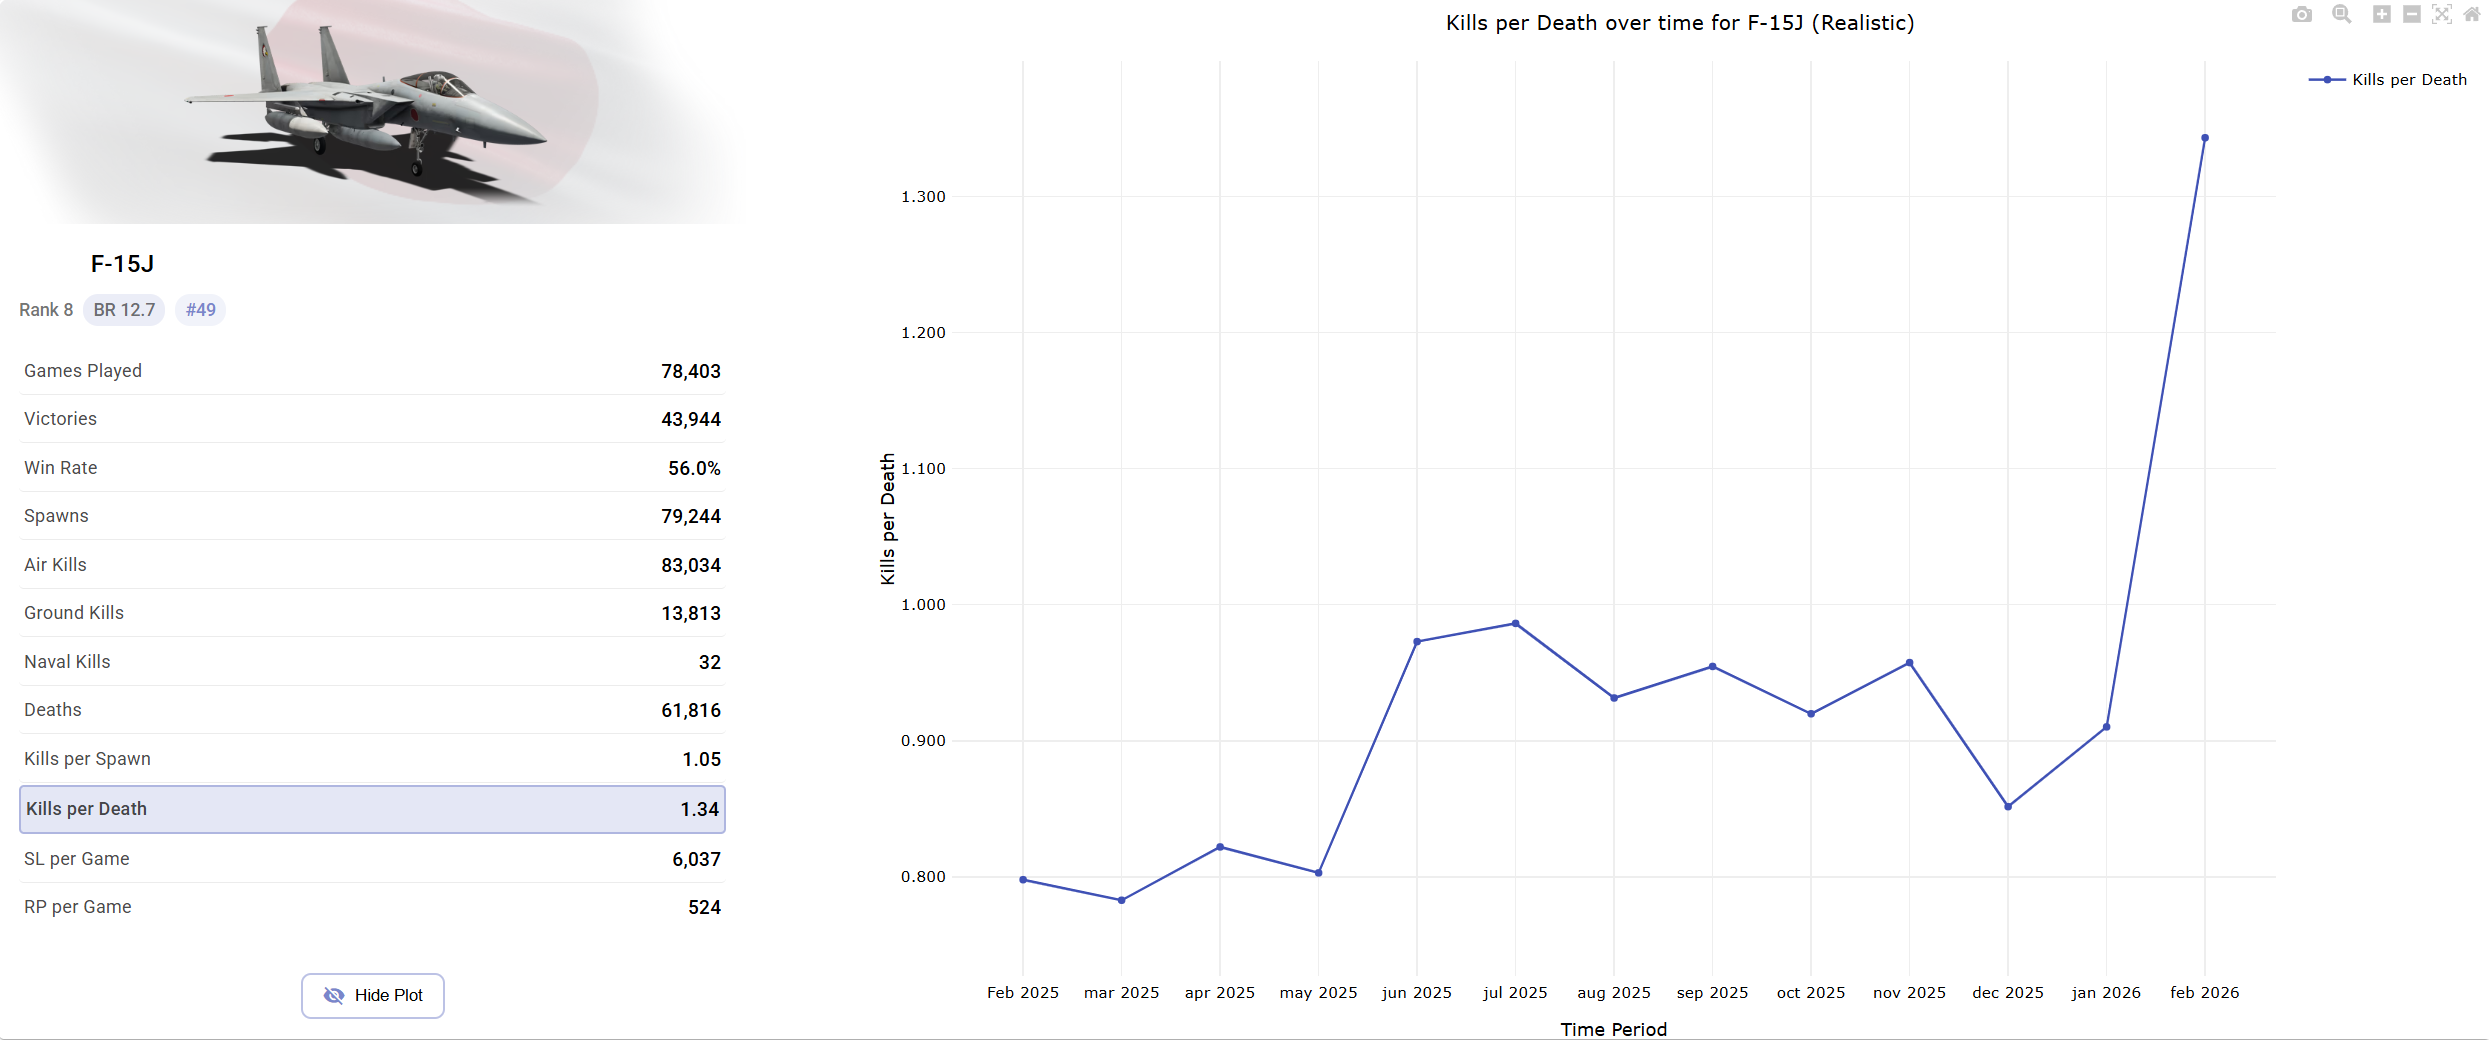Click the #49 rank badge

(201, 310)
